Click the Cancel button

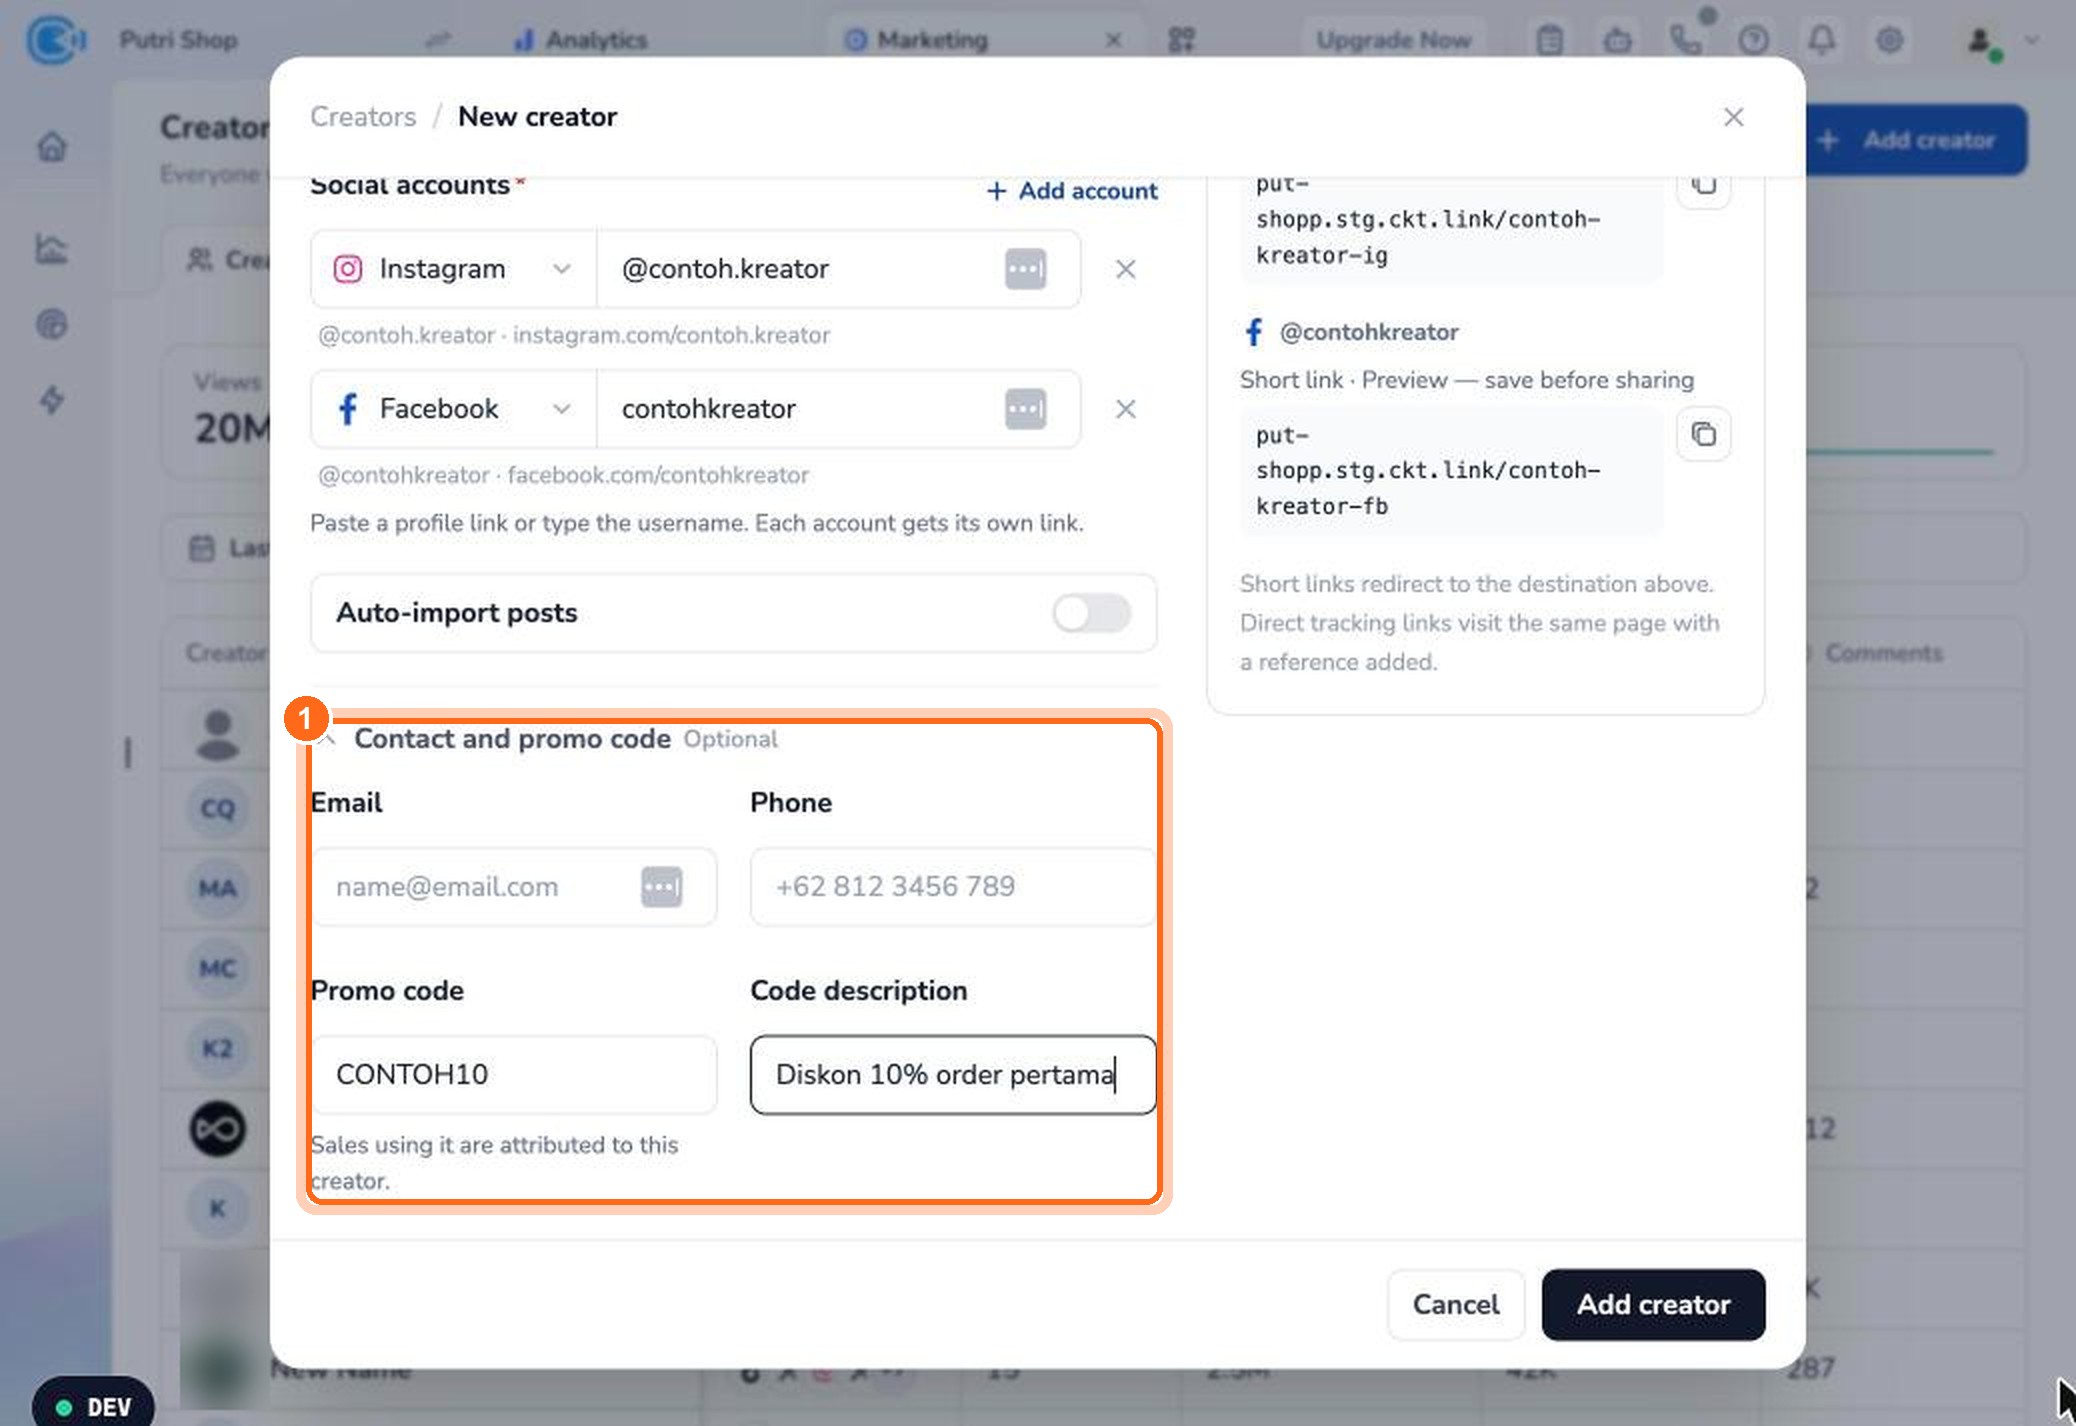coord(1455,1305)
